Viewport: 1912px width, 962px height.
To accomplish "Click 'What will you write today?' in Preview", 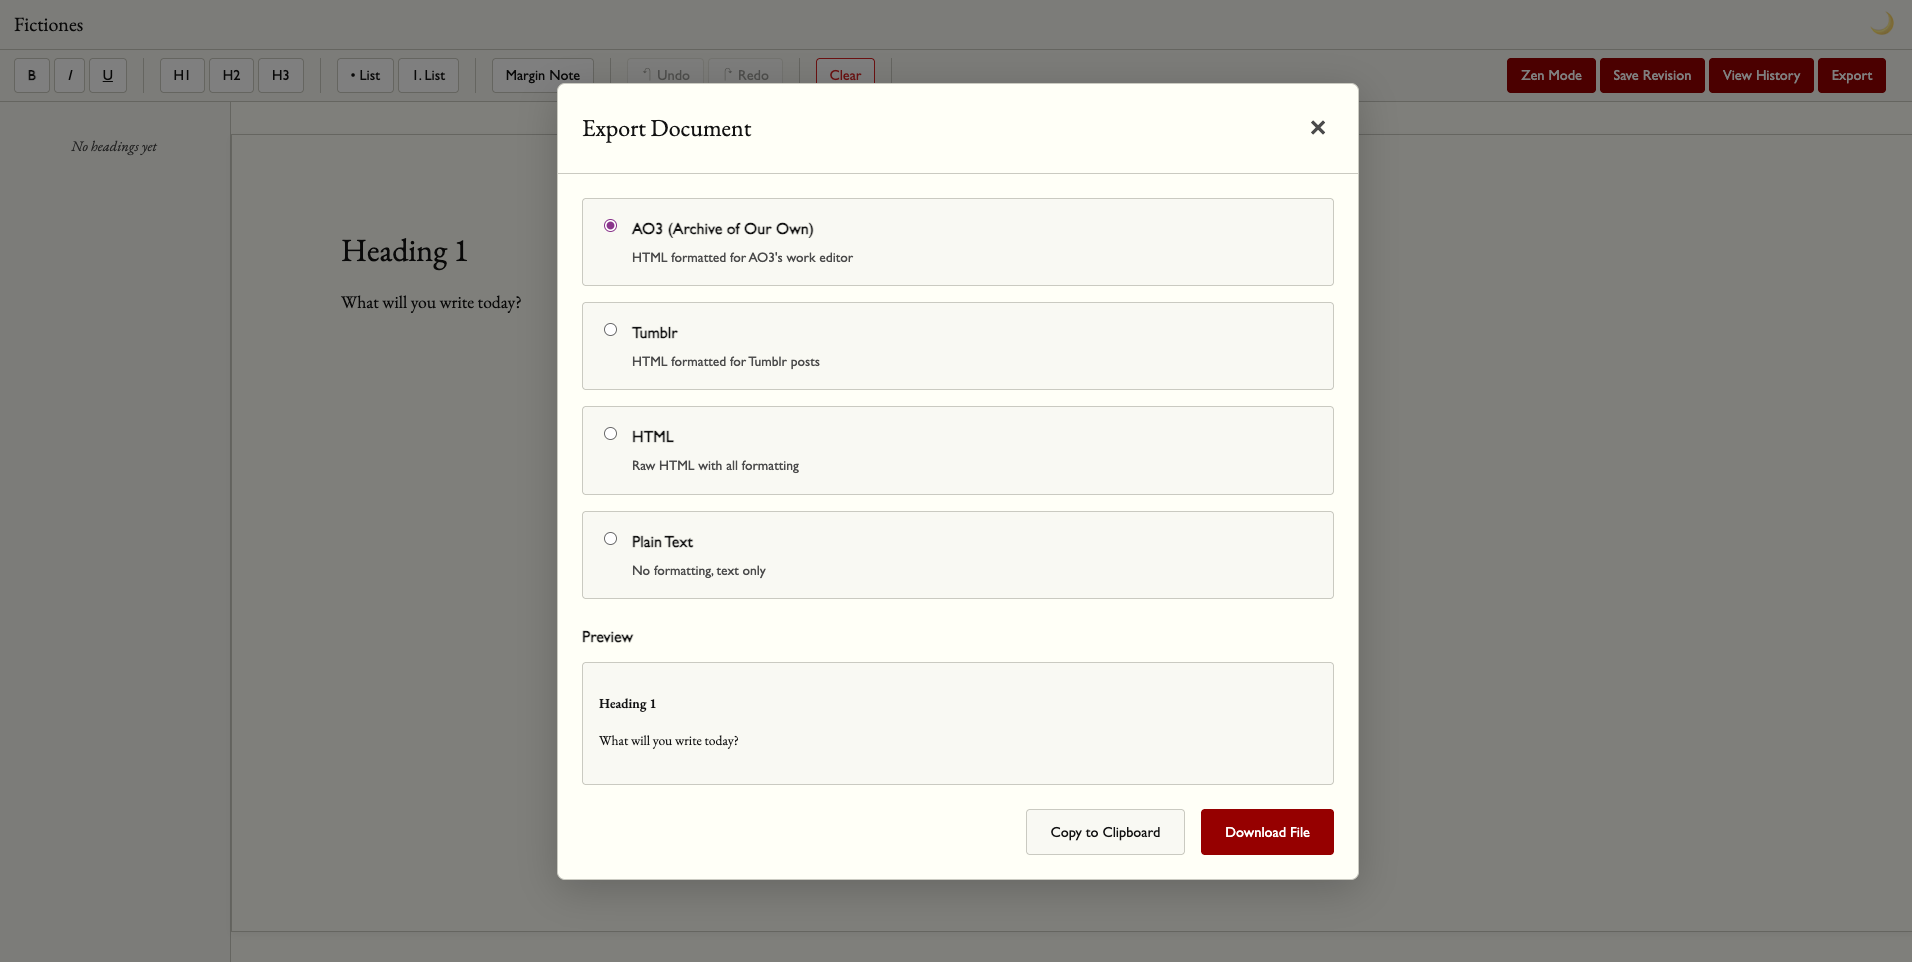I will (669, 741).
